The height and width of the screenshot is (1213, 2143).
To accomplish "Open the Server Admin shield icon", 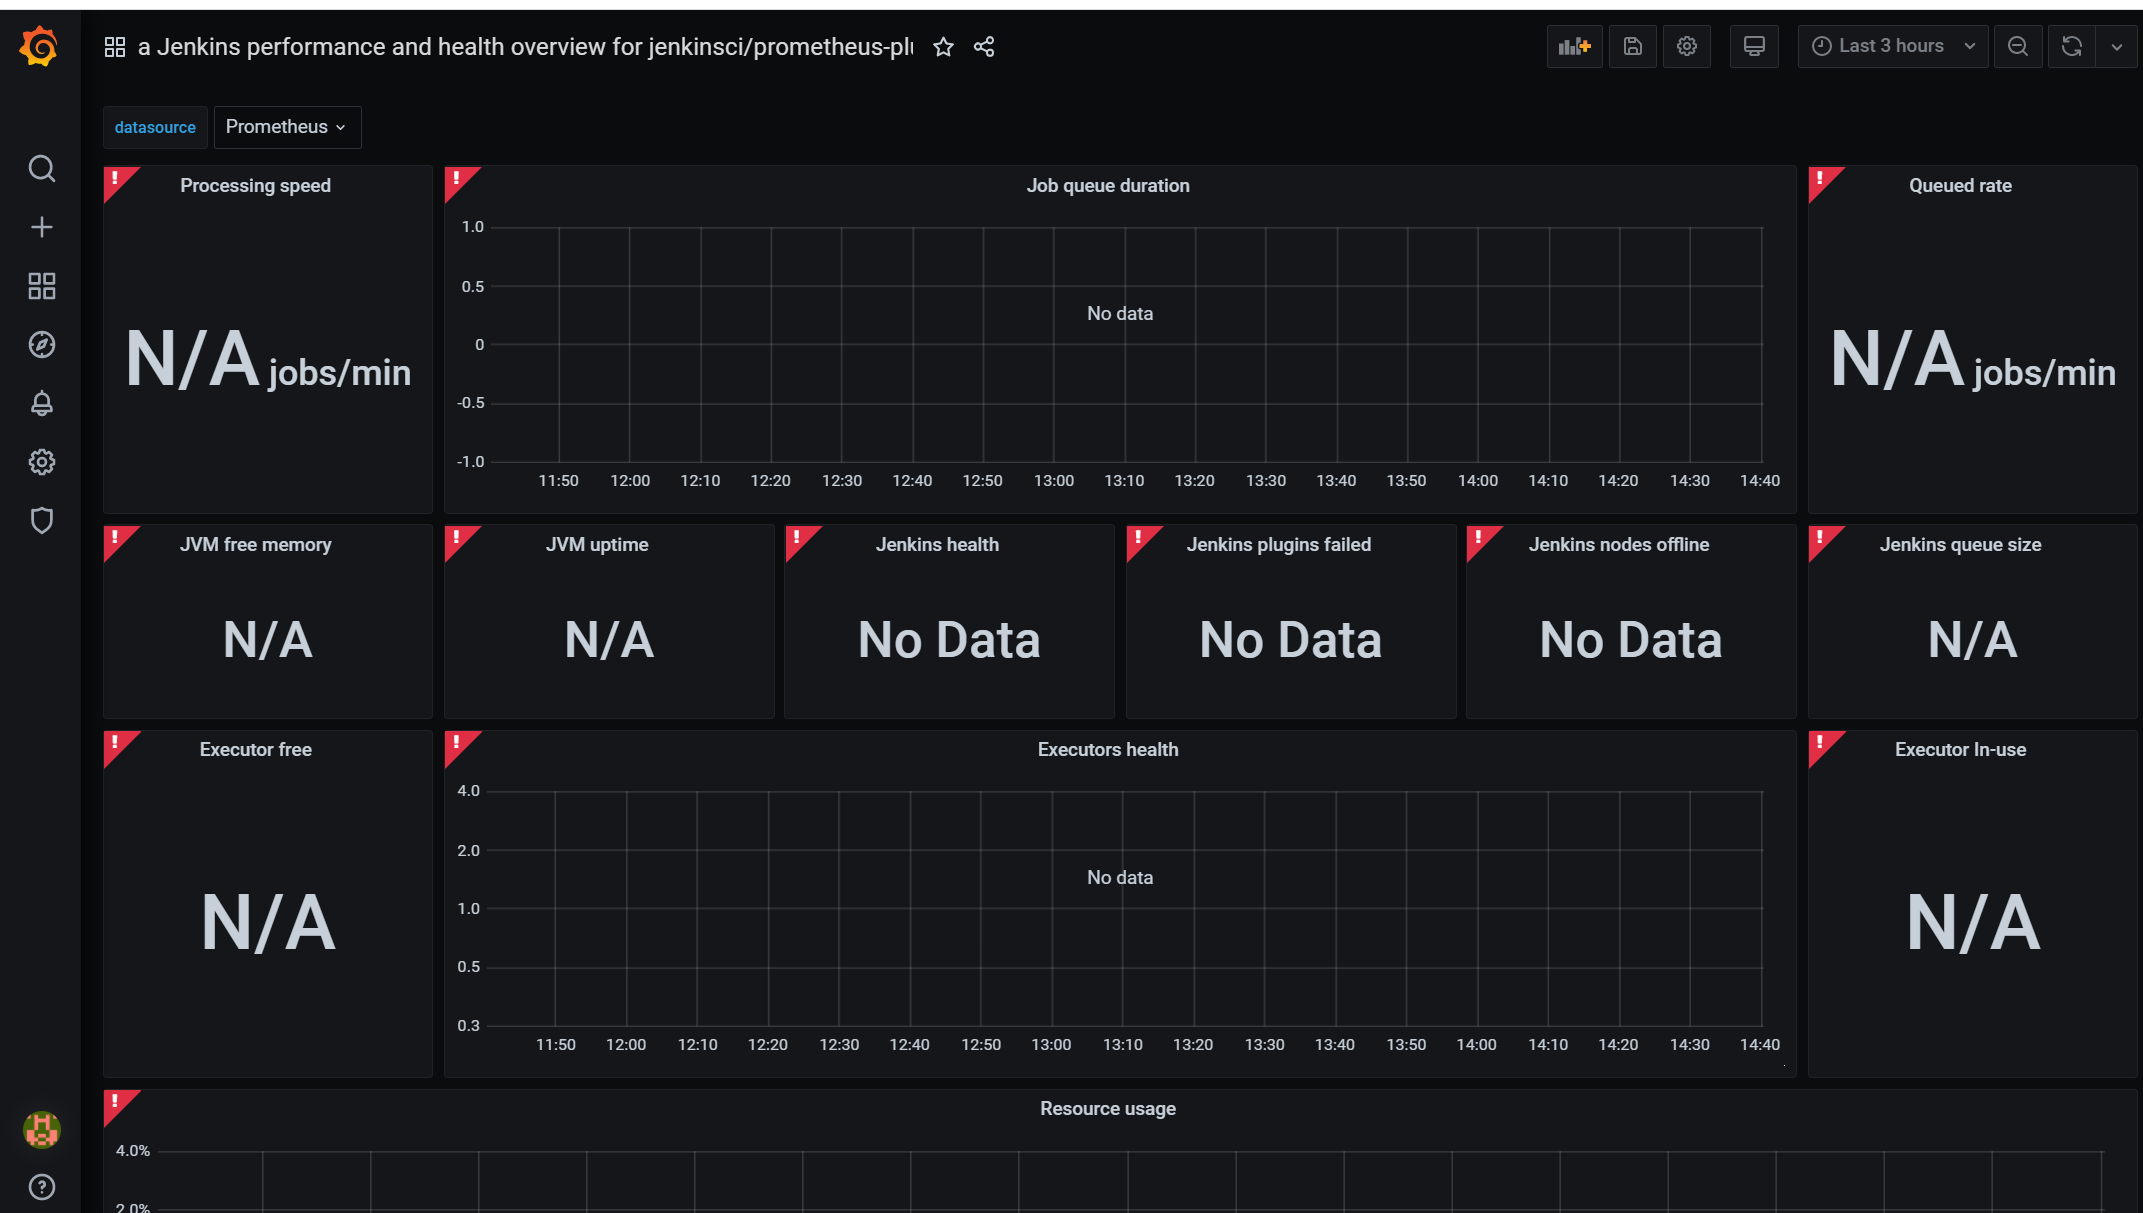I will (41, 520).
